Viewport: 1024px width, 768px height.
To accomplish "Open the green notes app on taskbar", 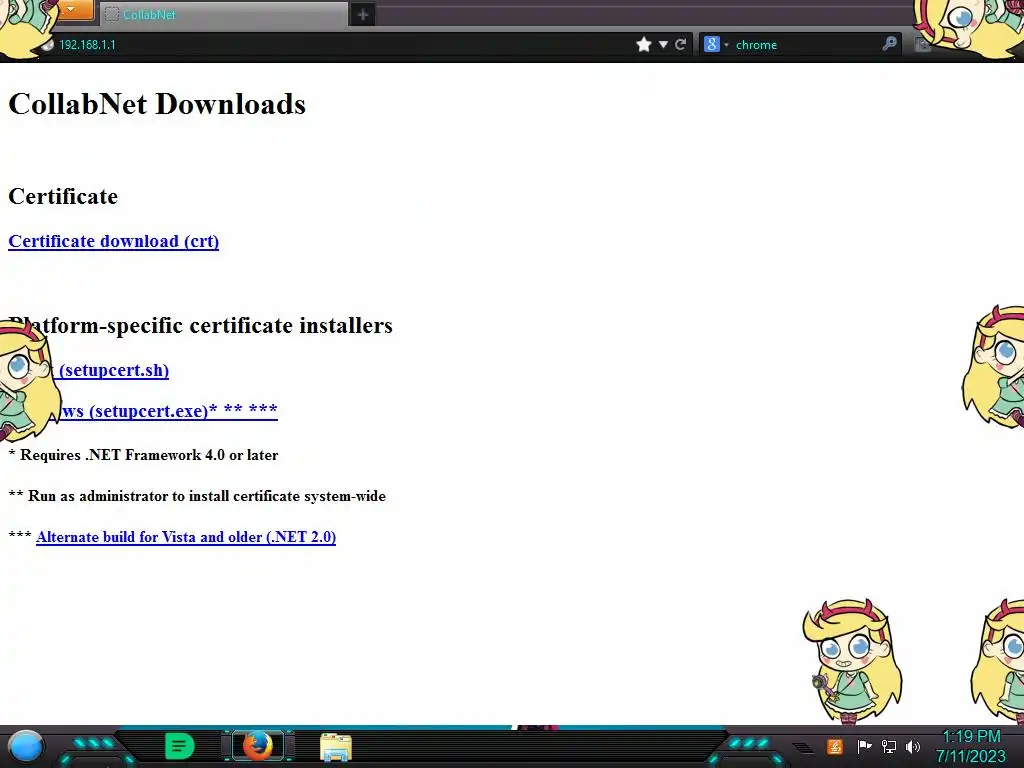I will pyautogui.click(x=180, y=746).
